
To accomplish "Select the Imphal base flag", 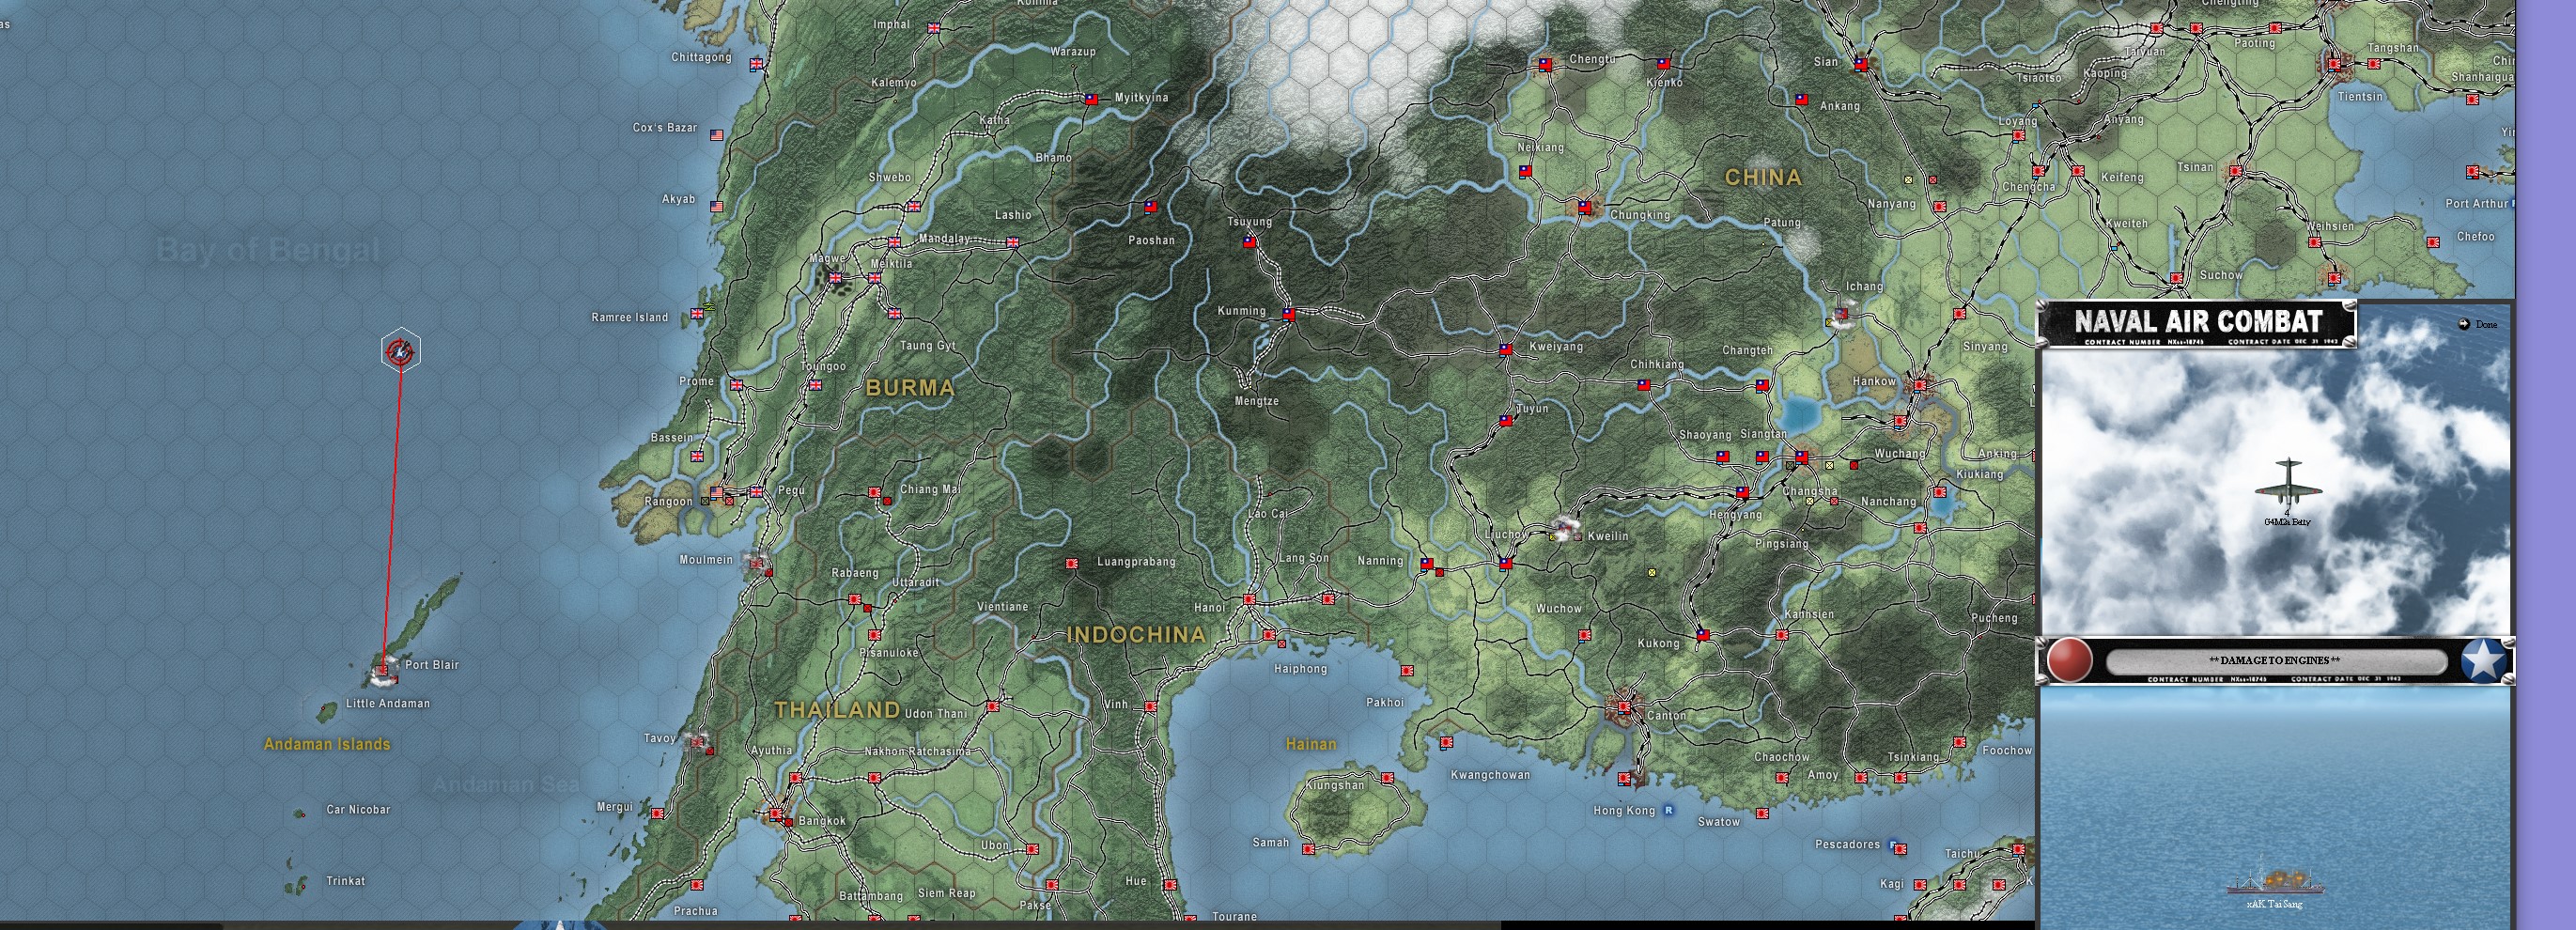I will click(x=934, y=28).
